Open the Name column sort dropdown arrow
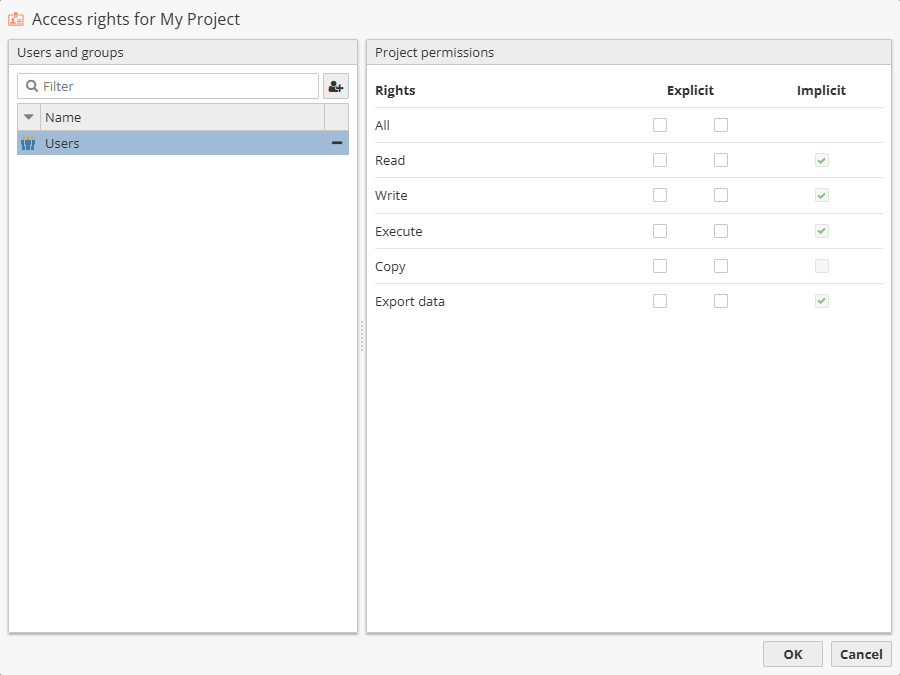Screen dimensions: 900x675 [x=28, y=117]
